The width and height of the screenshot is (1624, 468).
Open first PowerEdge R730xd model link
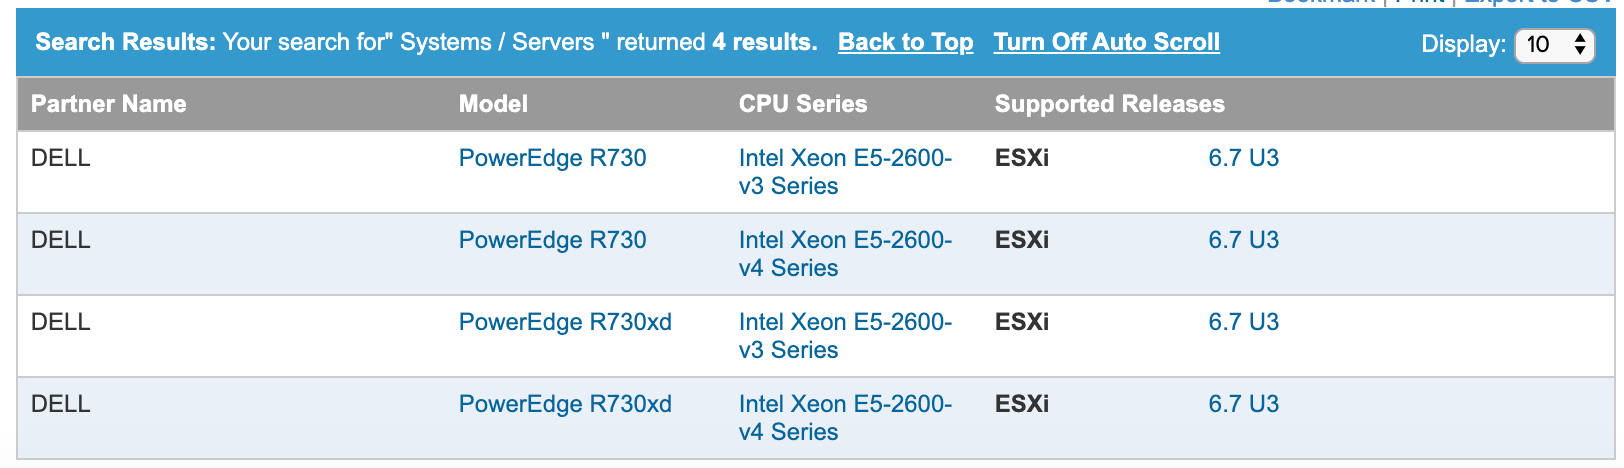(565, 322)
